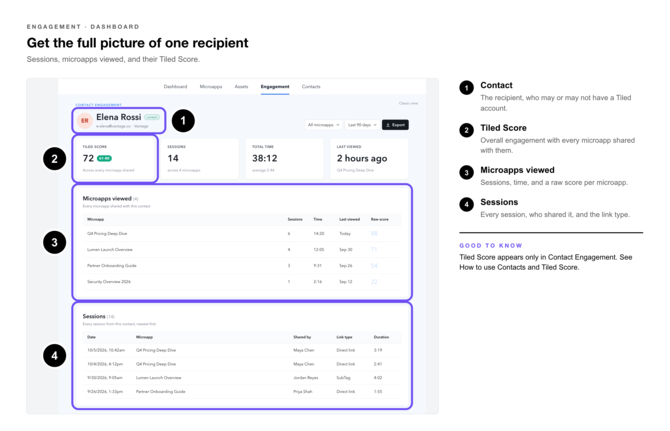The image size is (670, 431).
Task: Click the Date column header
Action: pos(91,337)
